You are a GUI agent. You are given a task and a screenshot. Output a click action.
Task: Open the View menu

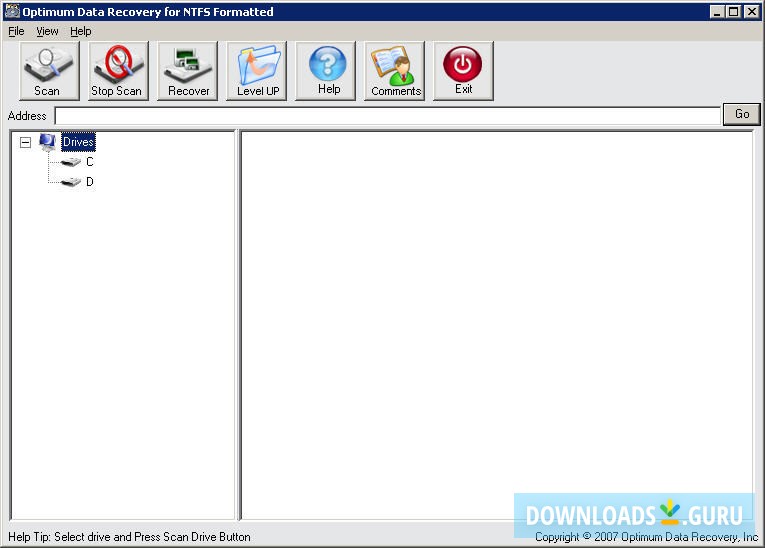[x=47, y=31]
